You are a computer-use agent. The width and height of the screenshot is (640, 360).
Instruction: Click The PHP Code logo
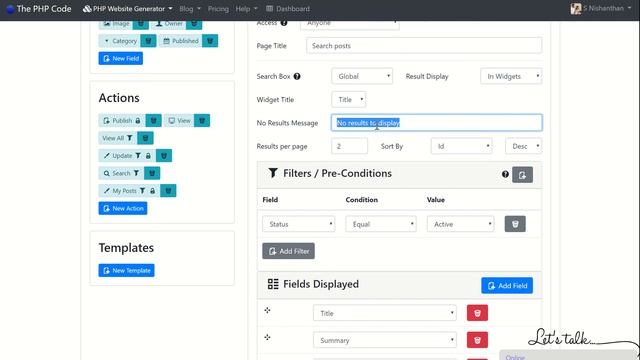[x=39, y=9]
